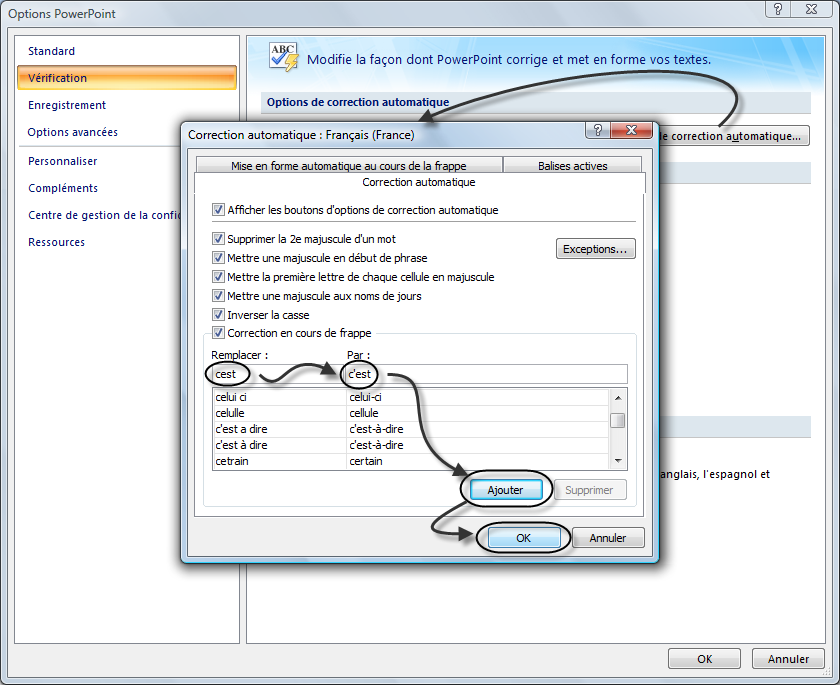The image size is (840, 685).
Task: Disable 'Correction en cours de frappe'
Action: [x=219, y=333]
